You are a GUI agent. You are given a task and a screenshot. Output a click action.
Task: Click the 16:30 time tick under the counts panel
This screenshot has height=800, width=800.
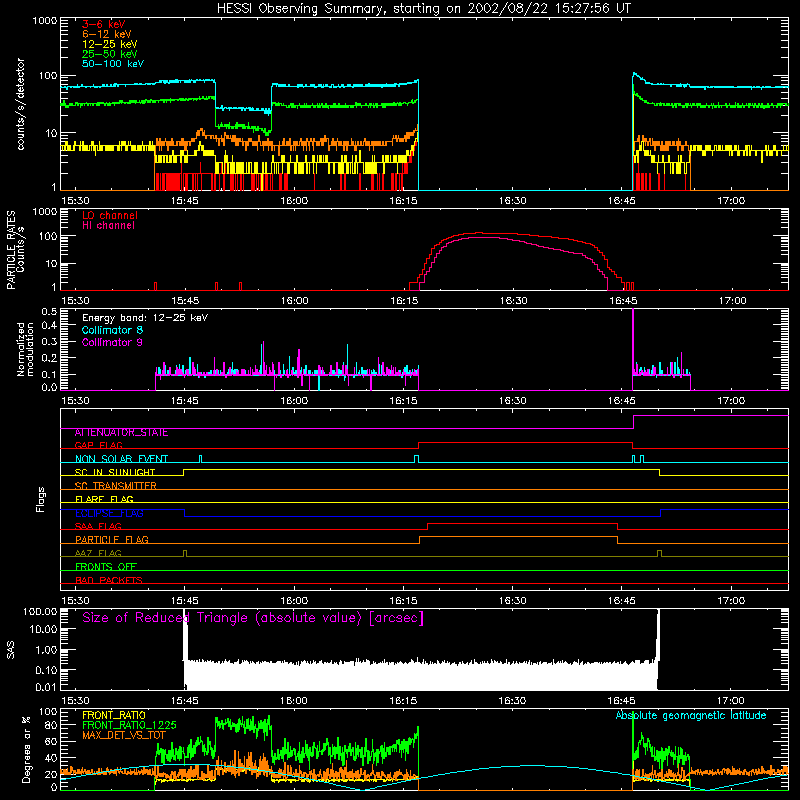[512, 201]
